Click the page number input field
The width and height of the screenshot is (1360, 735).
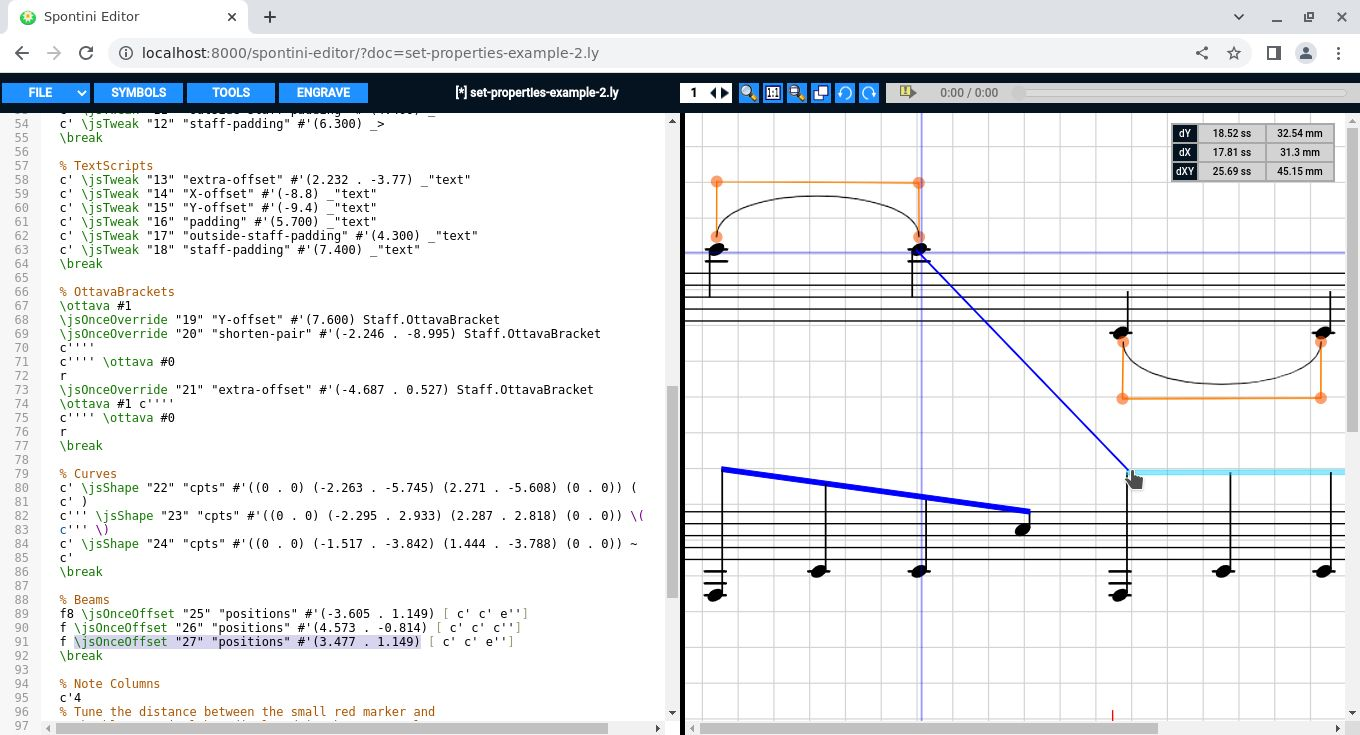tap(694, 93)
